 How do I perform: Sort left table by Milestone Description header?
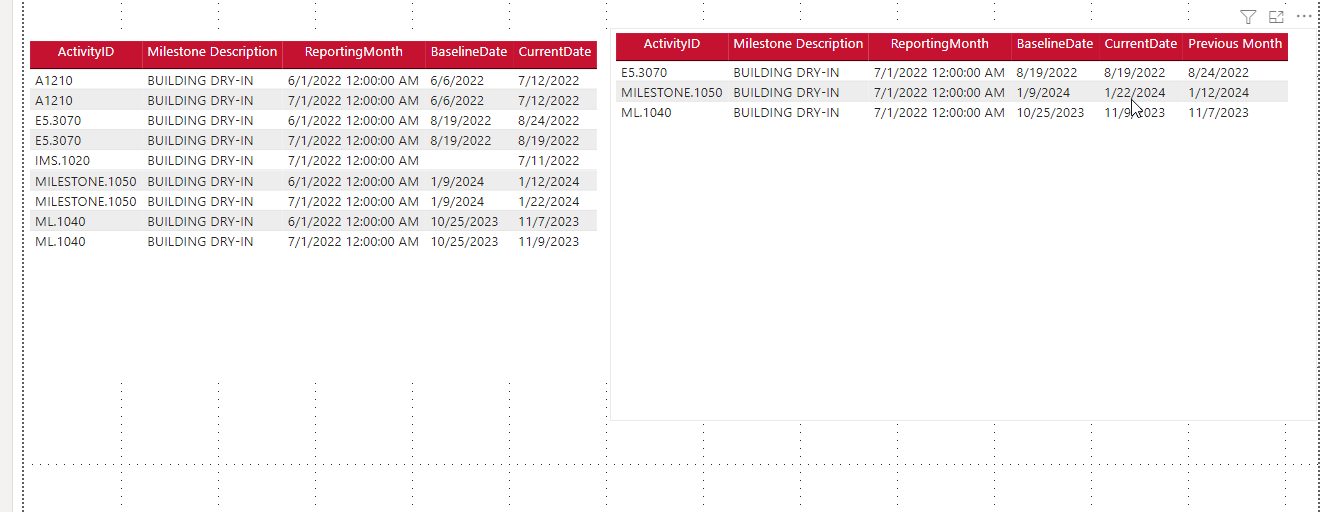click(x=212, y=52)
